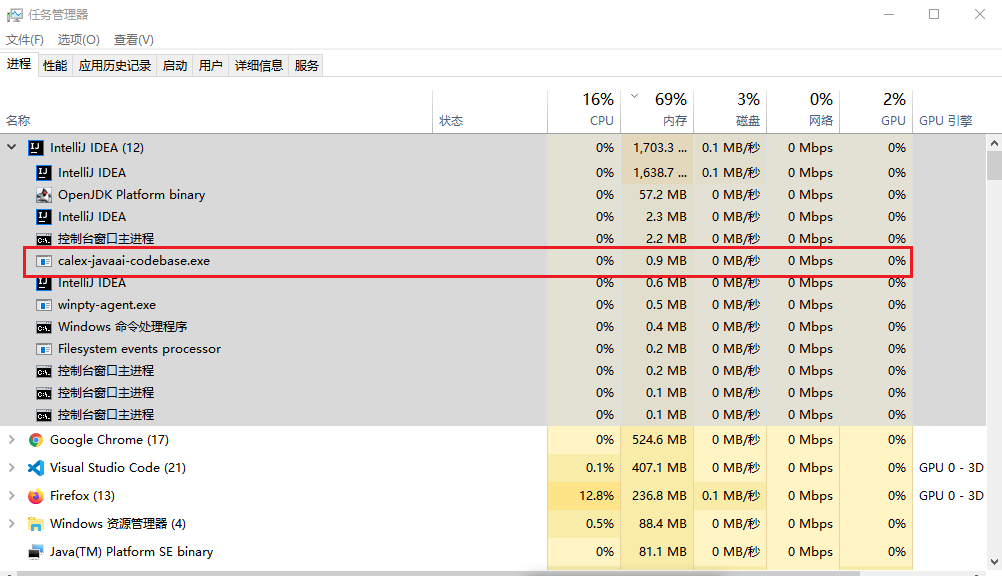
Task: Click the vertical scrollbar down arrow
Action: click(994, 562)
